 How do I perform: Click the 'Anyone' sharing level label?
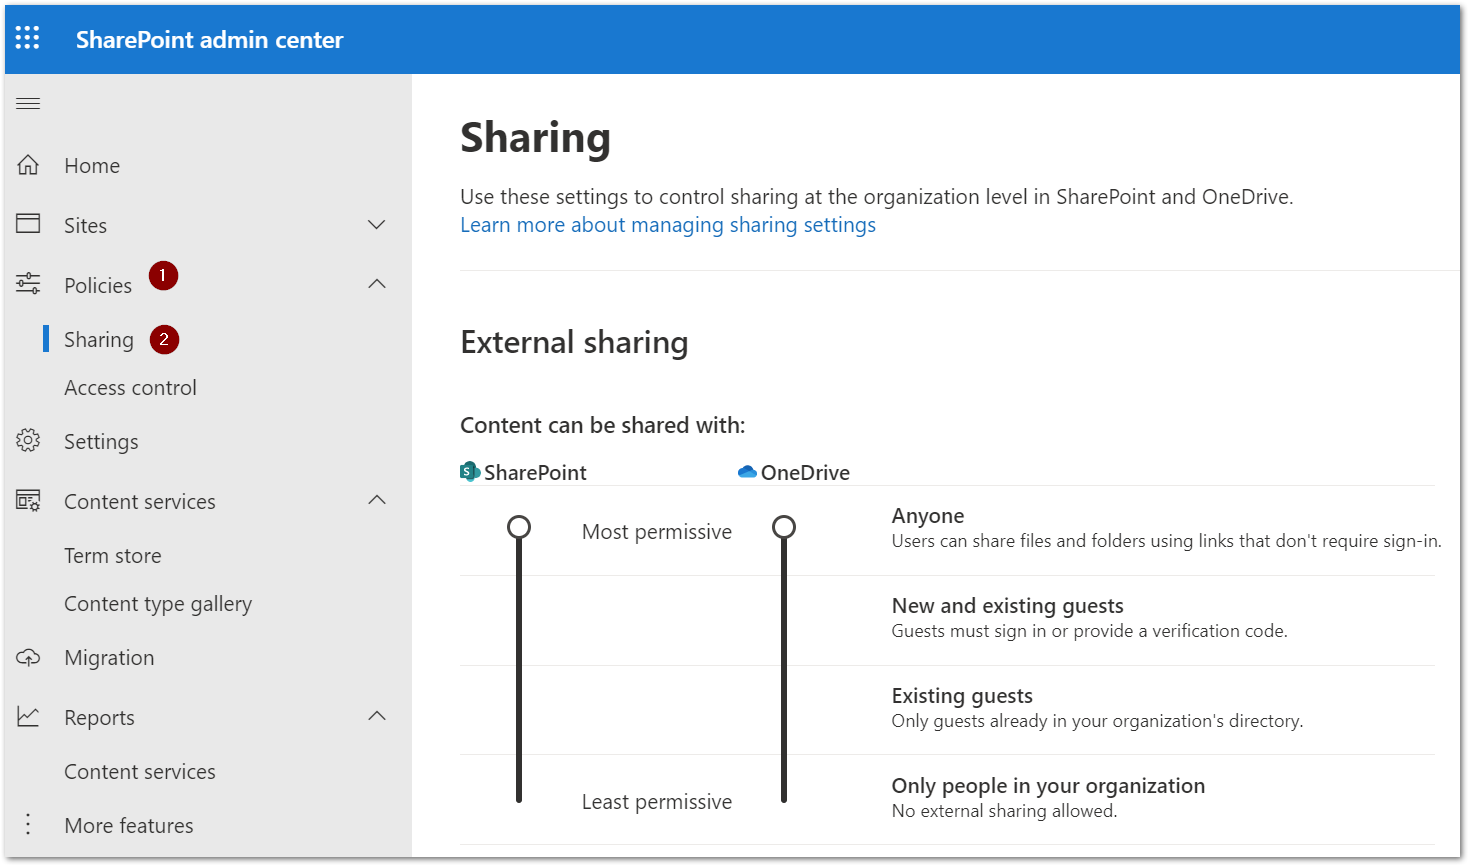(928, 516)
